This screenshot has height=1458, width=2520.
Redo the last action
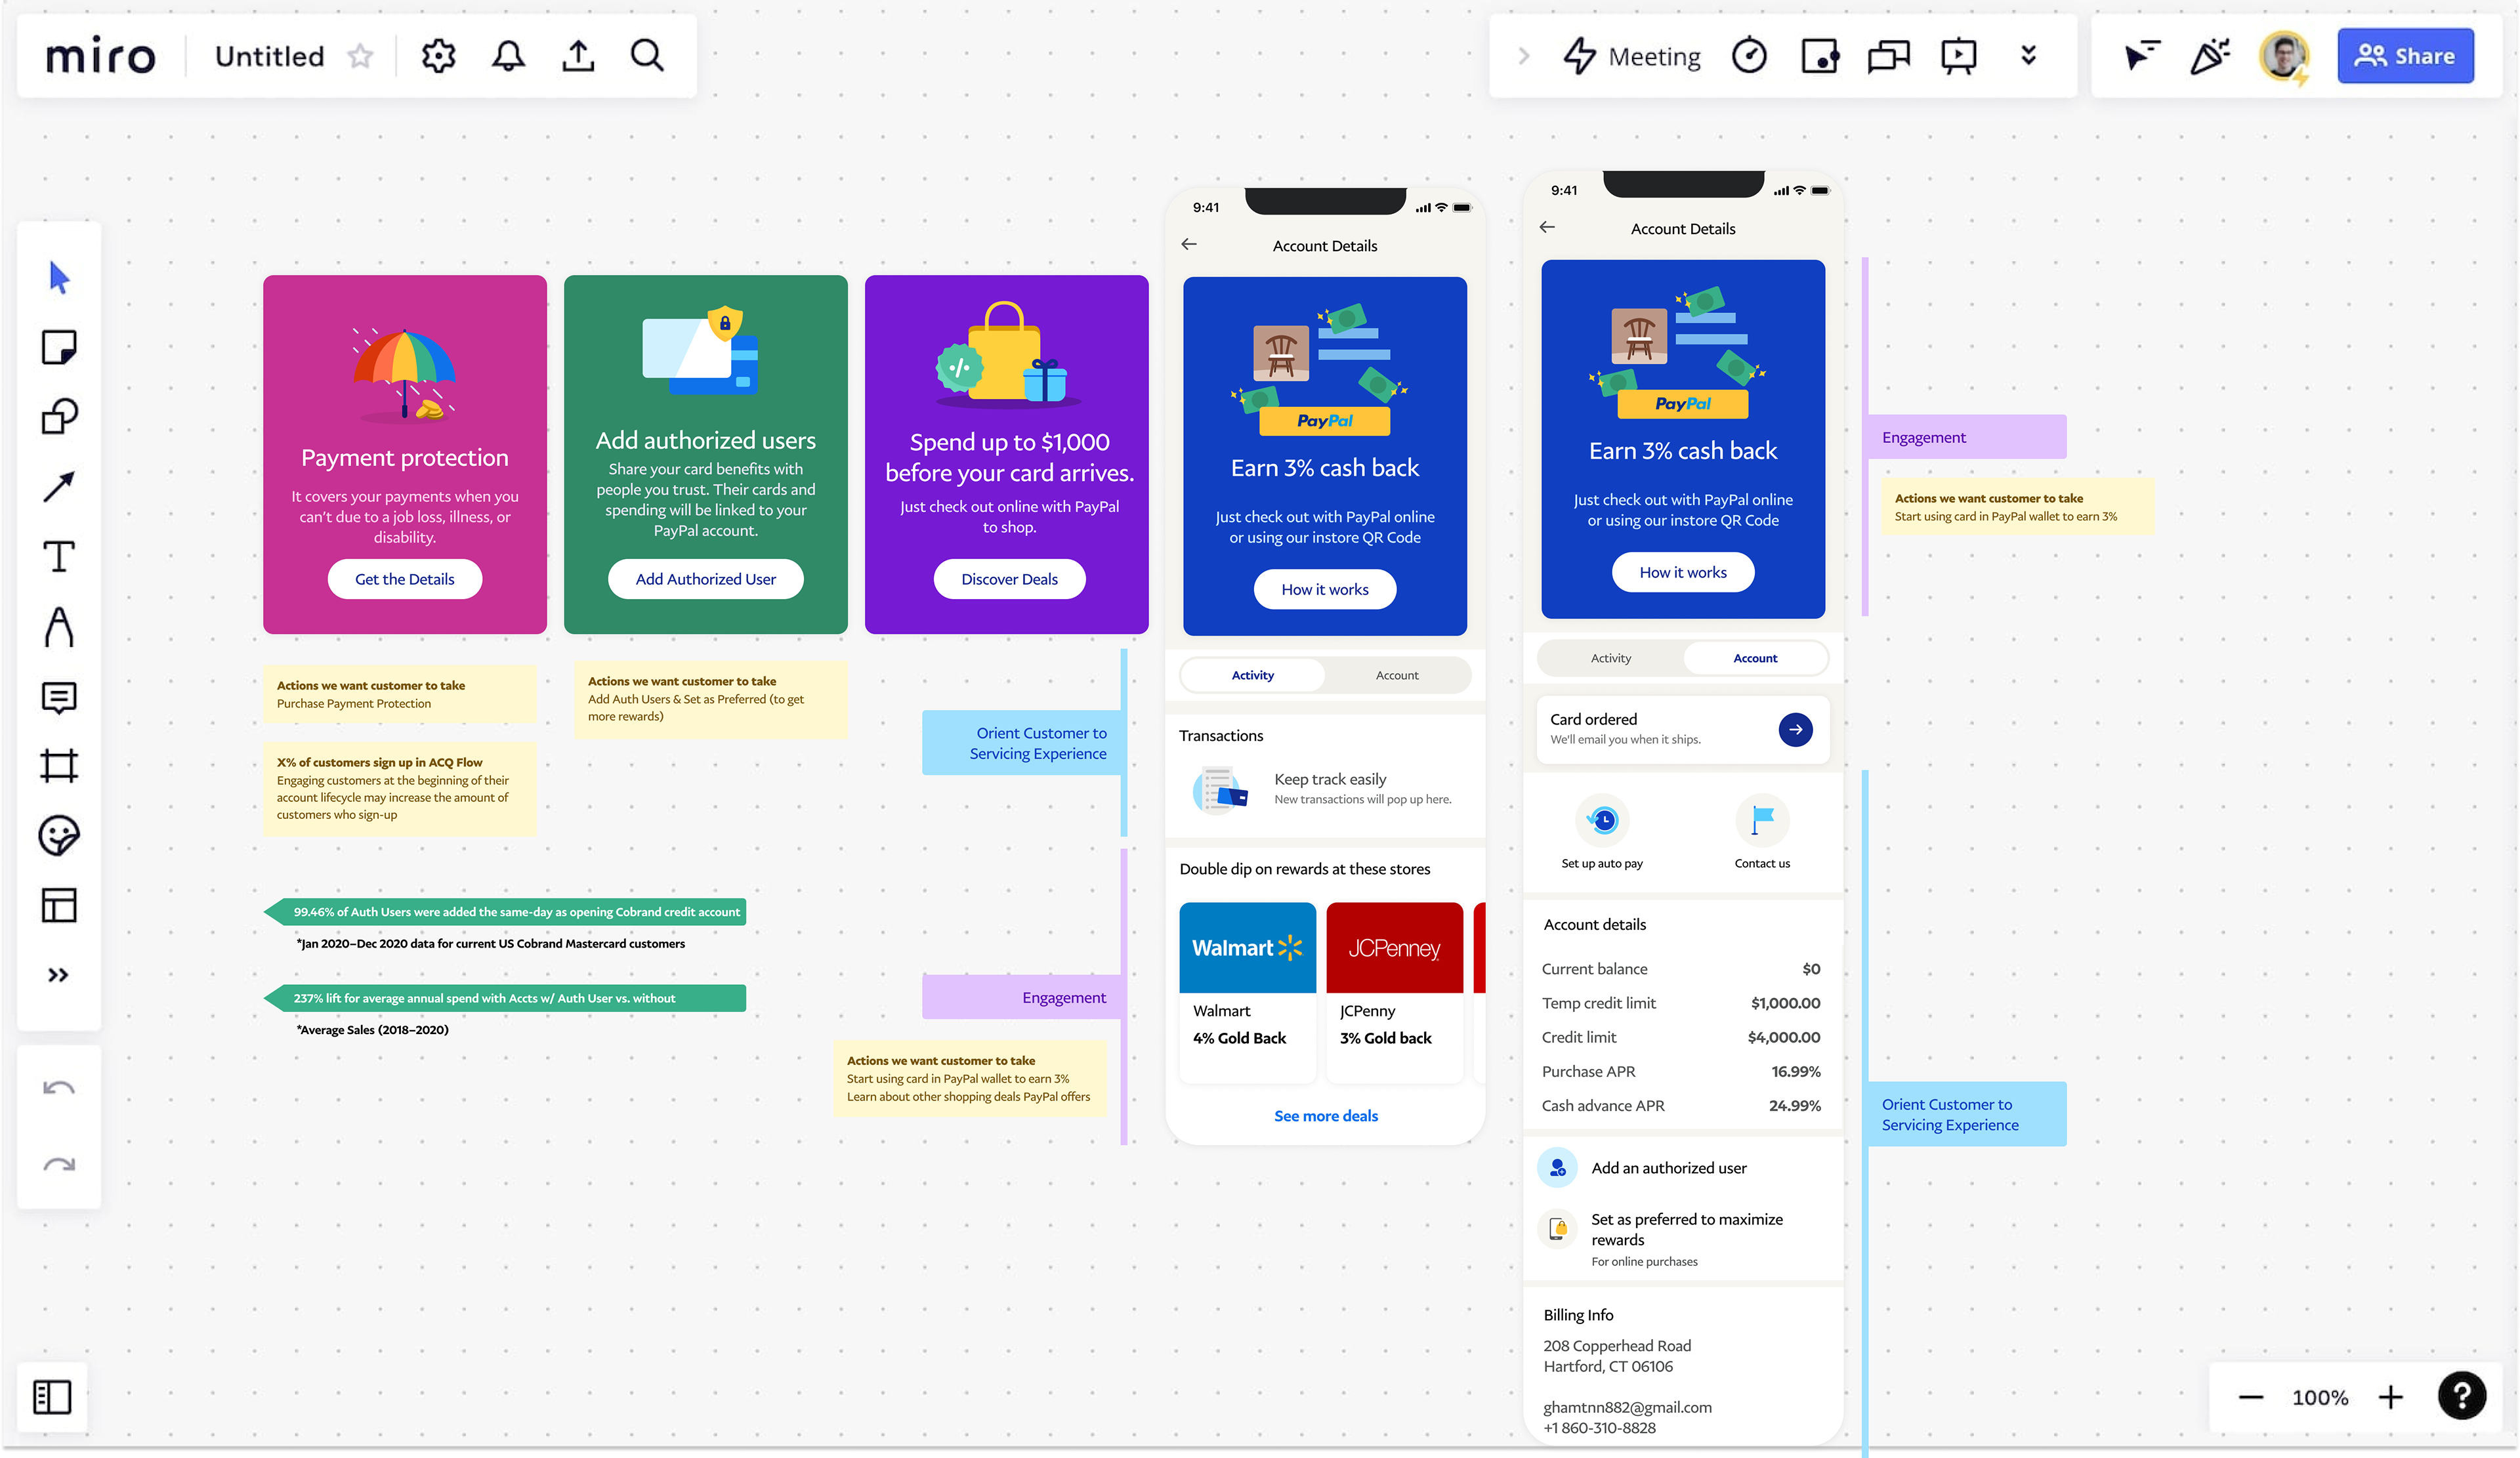(x=59, y=1164)
